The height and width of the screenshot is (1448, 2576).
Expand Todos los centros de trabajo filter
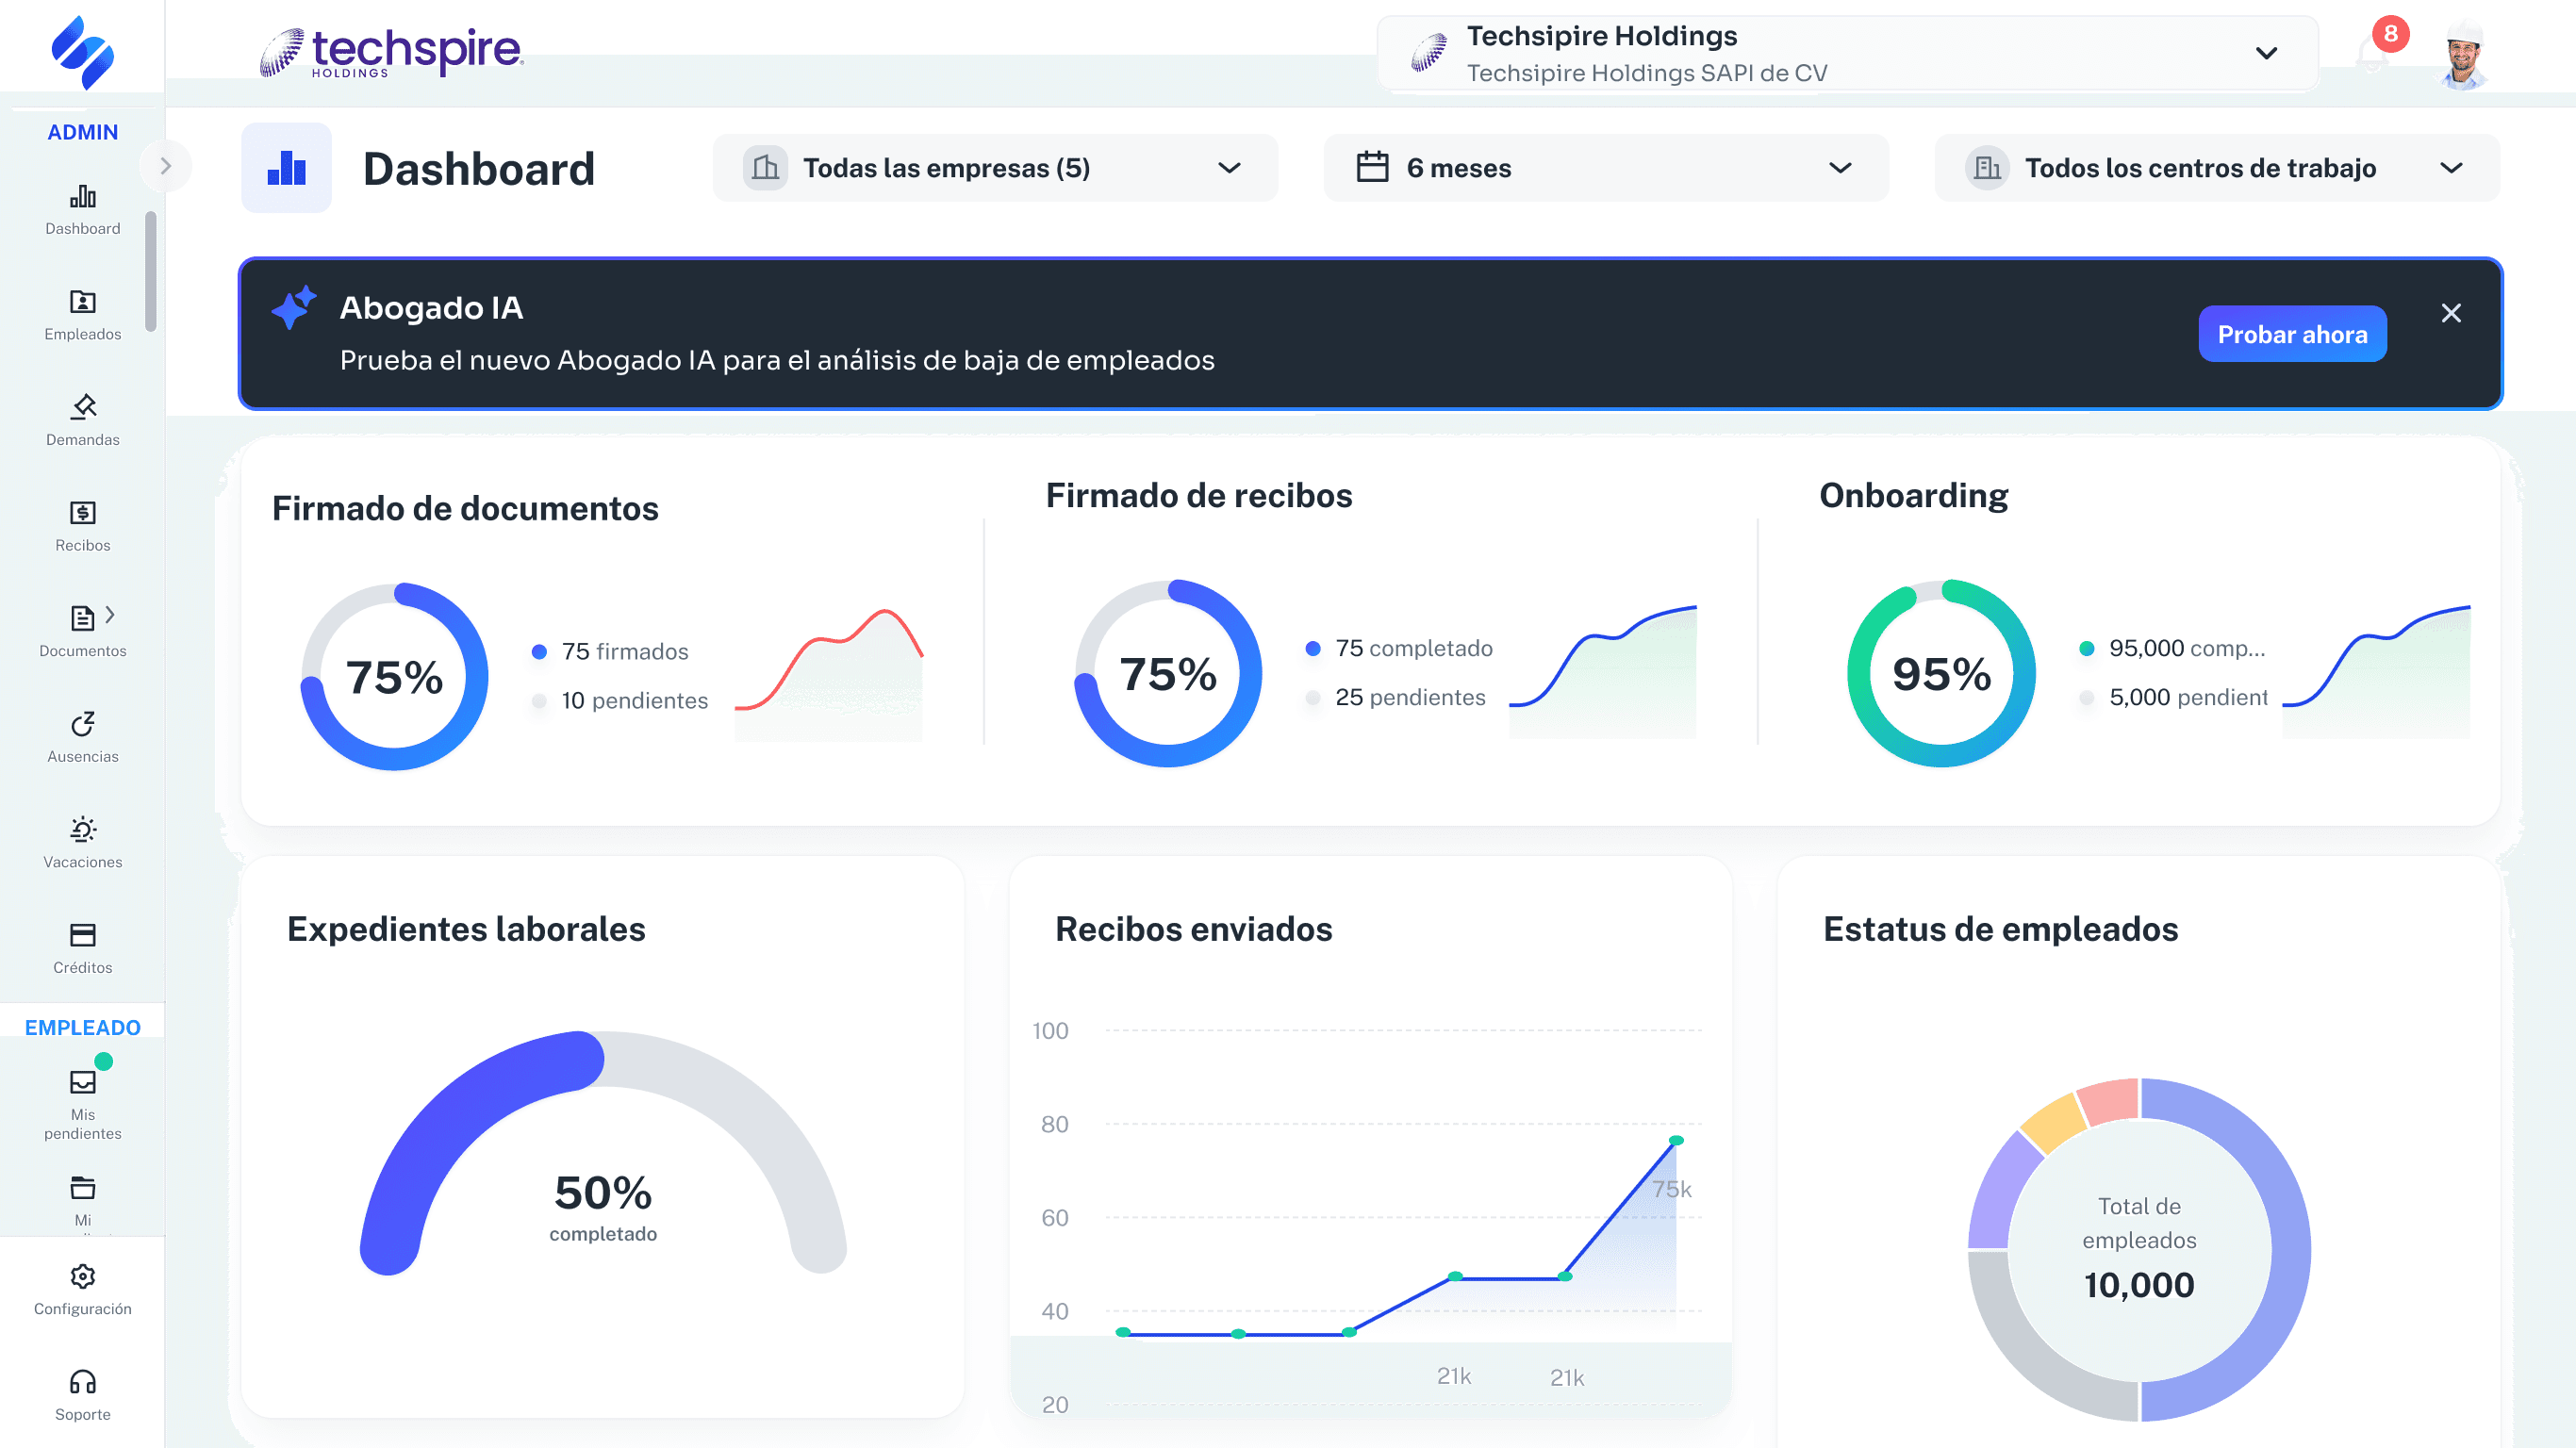point(2216,167)
